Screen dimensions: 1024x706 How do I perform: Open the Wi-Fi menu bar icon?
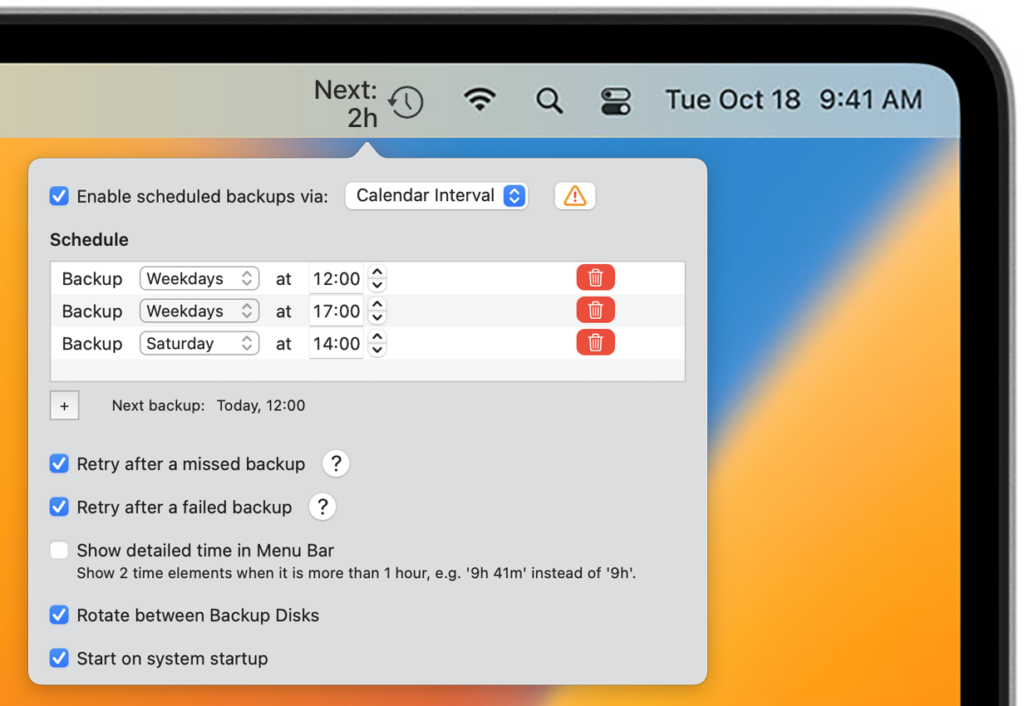479,100
